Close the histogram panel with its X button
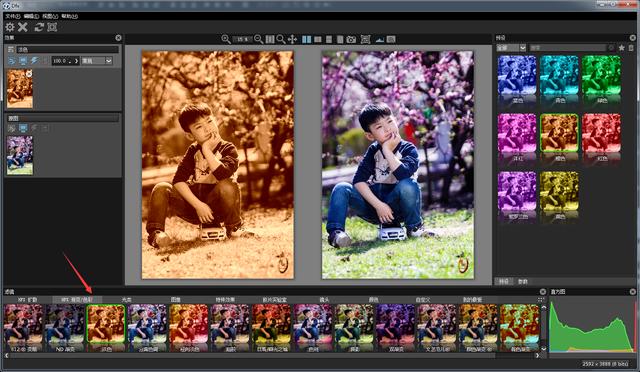Image resolution: width=640 pixels, height=372 pixels. pyautogui.click(x=633, y=292)
